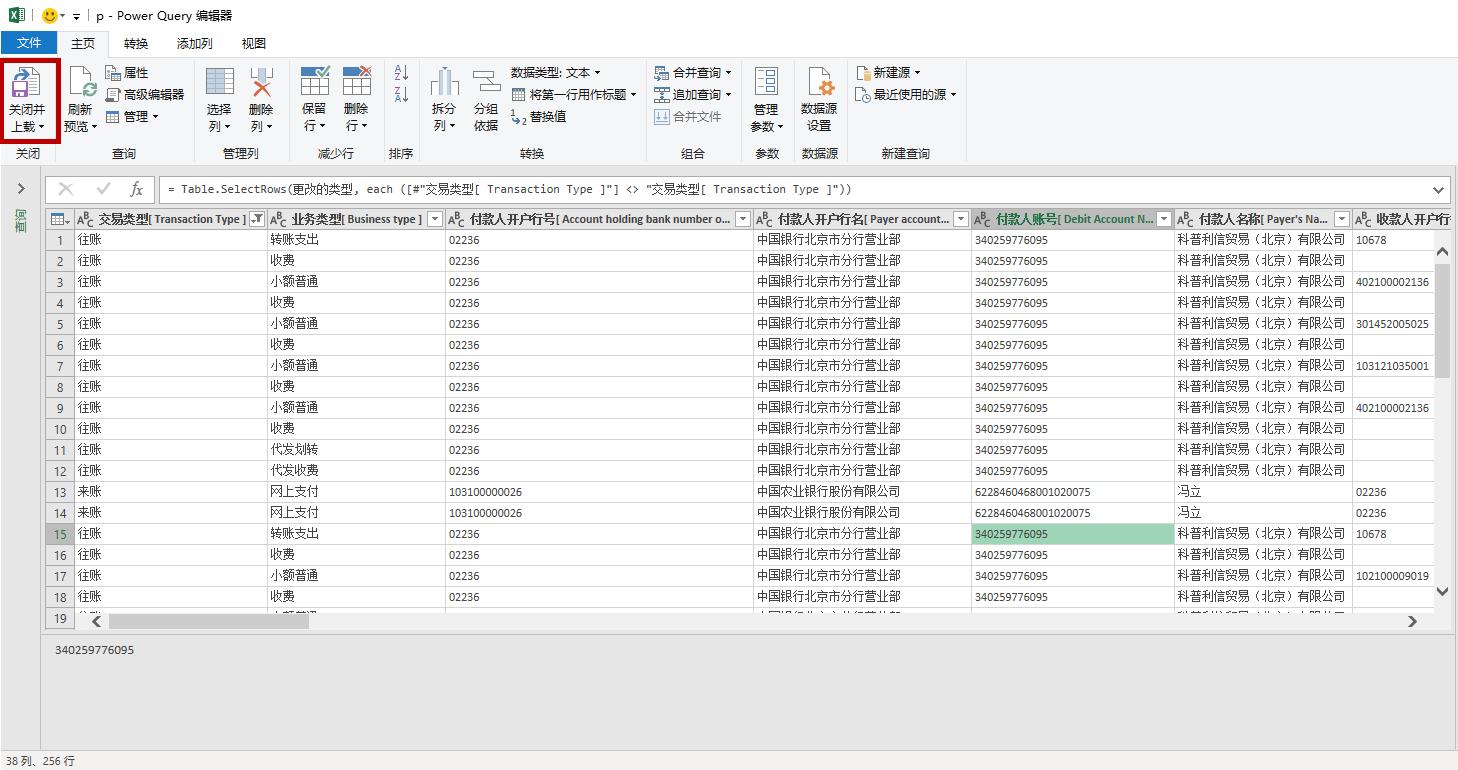Sort descending with the Z-A icon
Image resolution: width=1458 pixels, height=770 pixels.
pos(402,95)
